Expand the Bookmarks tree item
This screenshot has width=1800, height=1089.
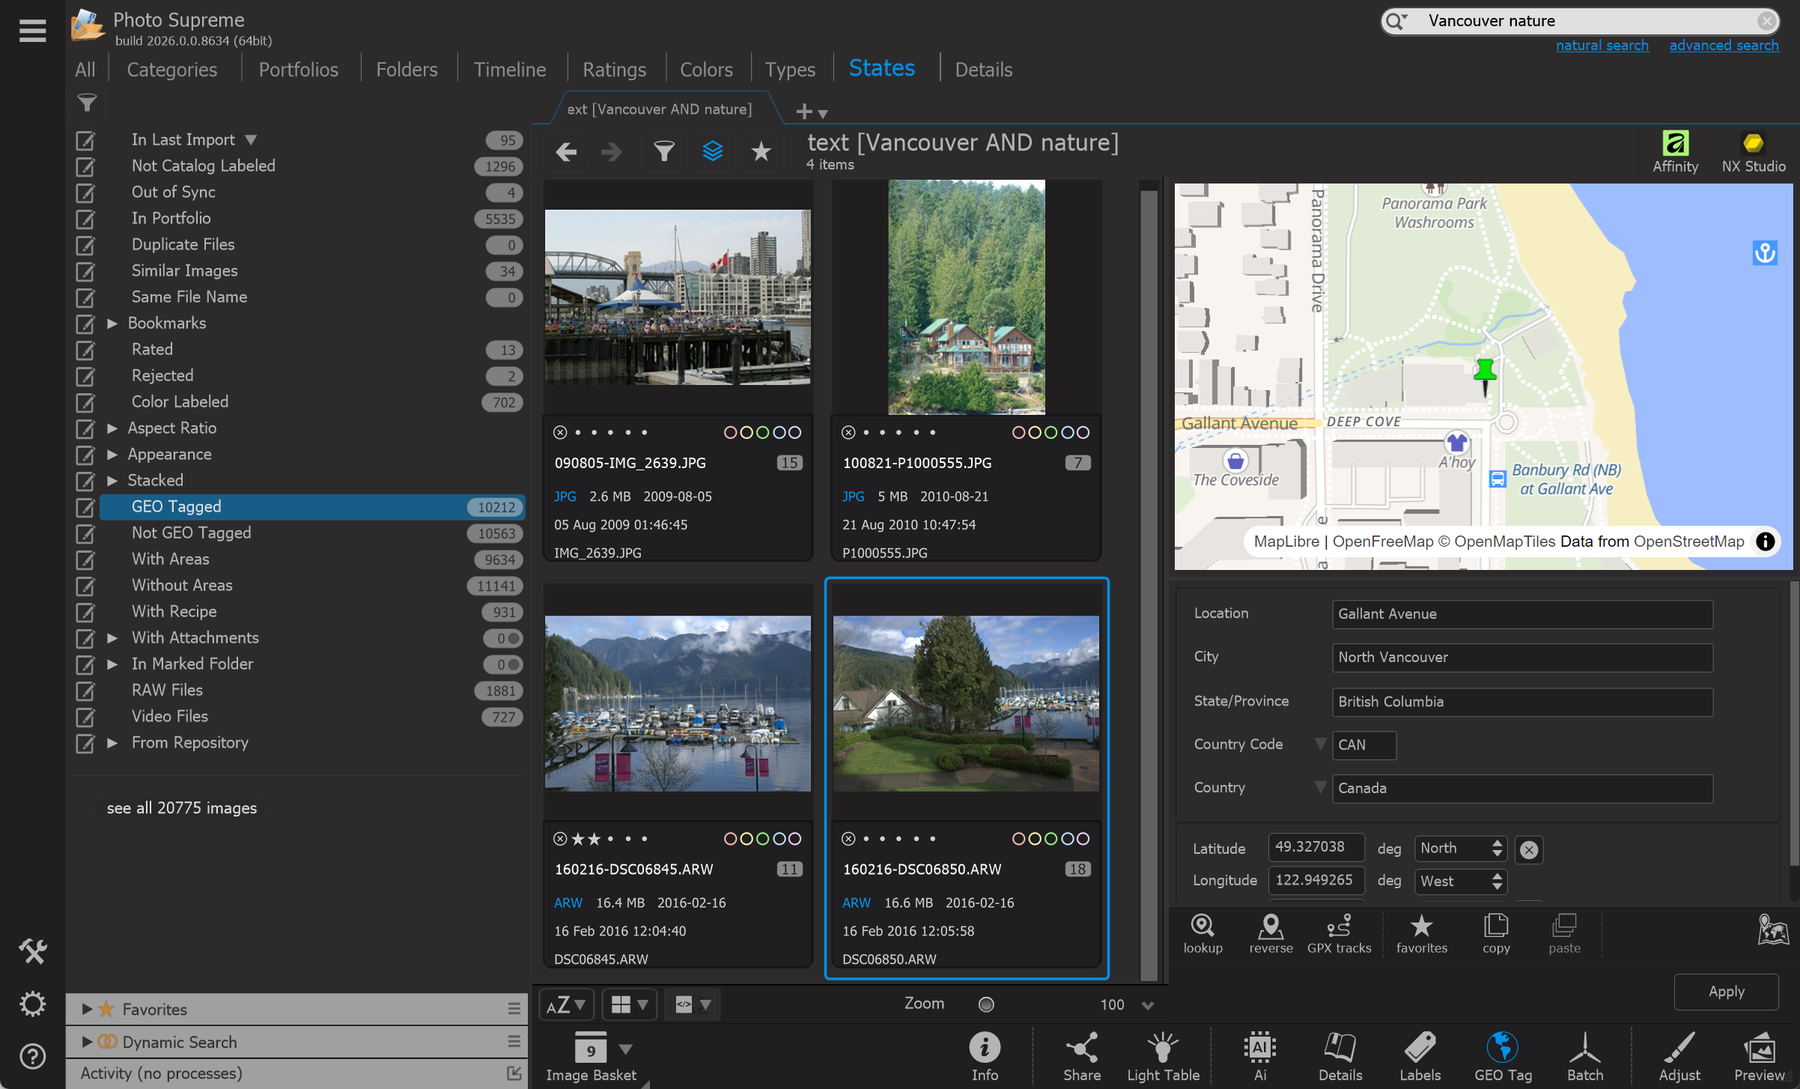(x=112, y=323)
